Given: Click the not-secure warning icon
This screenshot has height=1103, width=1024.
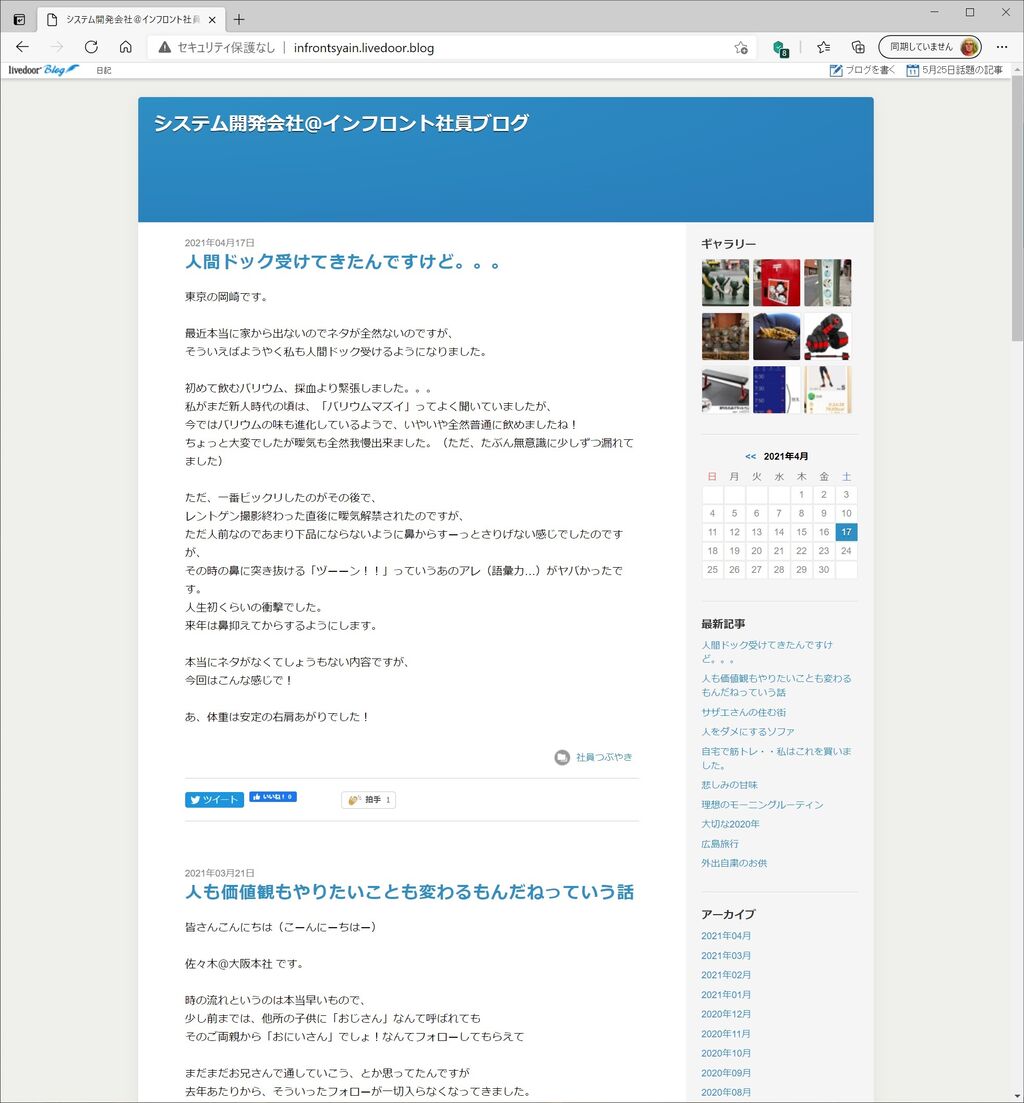Looking at the screenshot, I should pyautogui.click(x=165, y=47).
